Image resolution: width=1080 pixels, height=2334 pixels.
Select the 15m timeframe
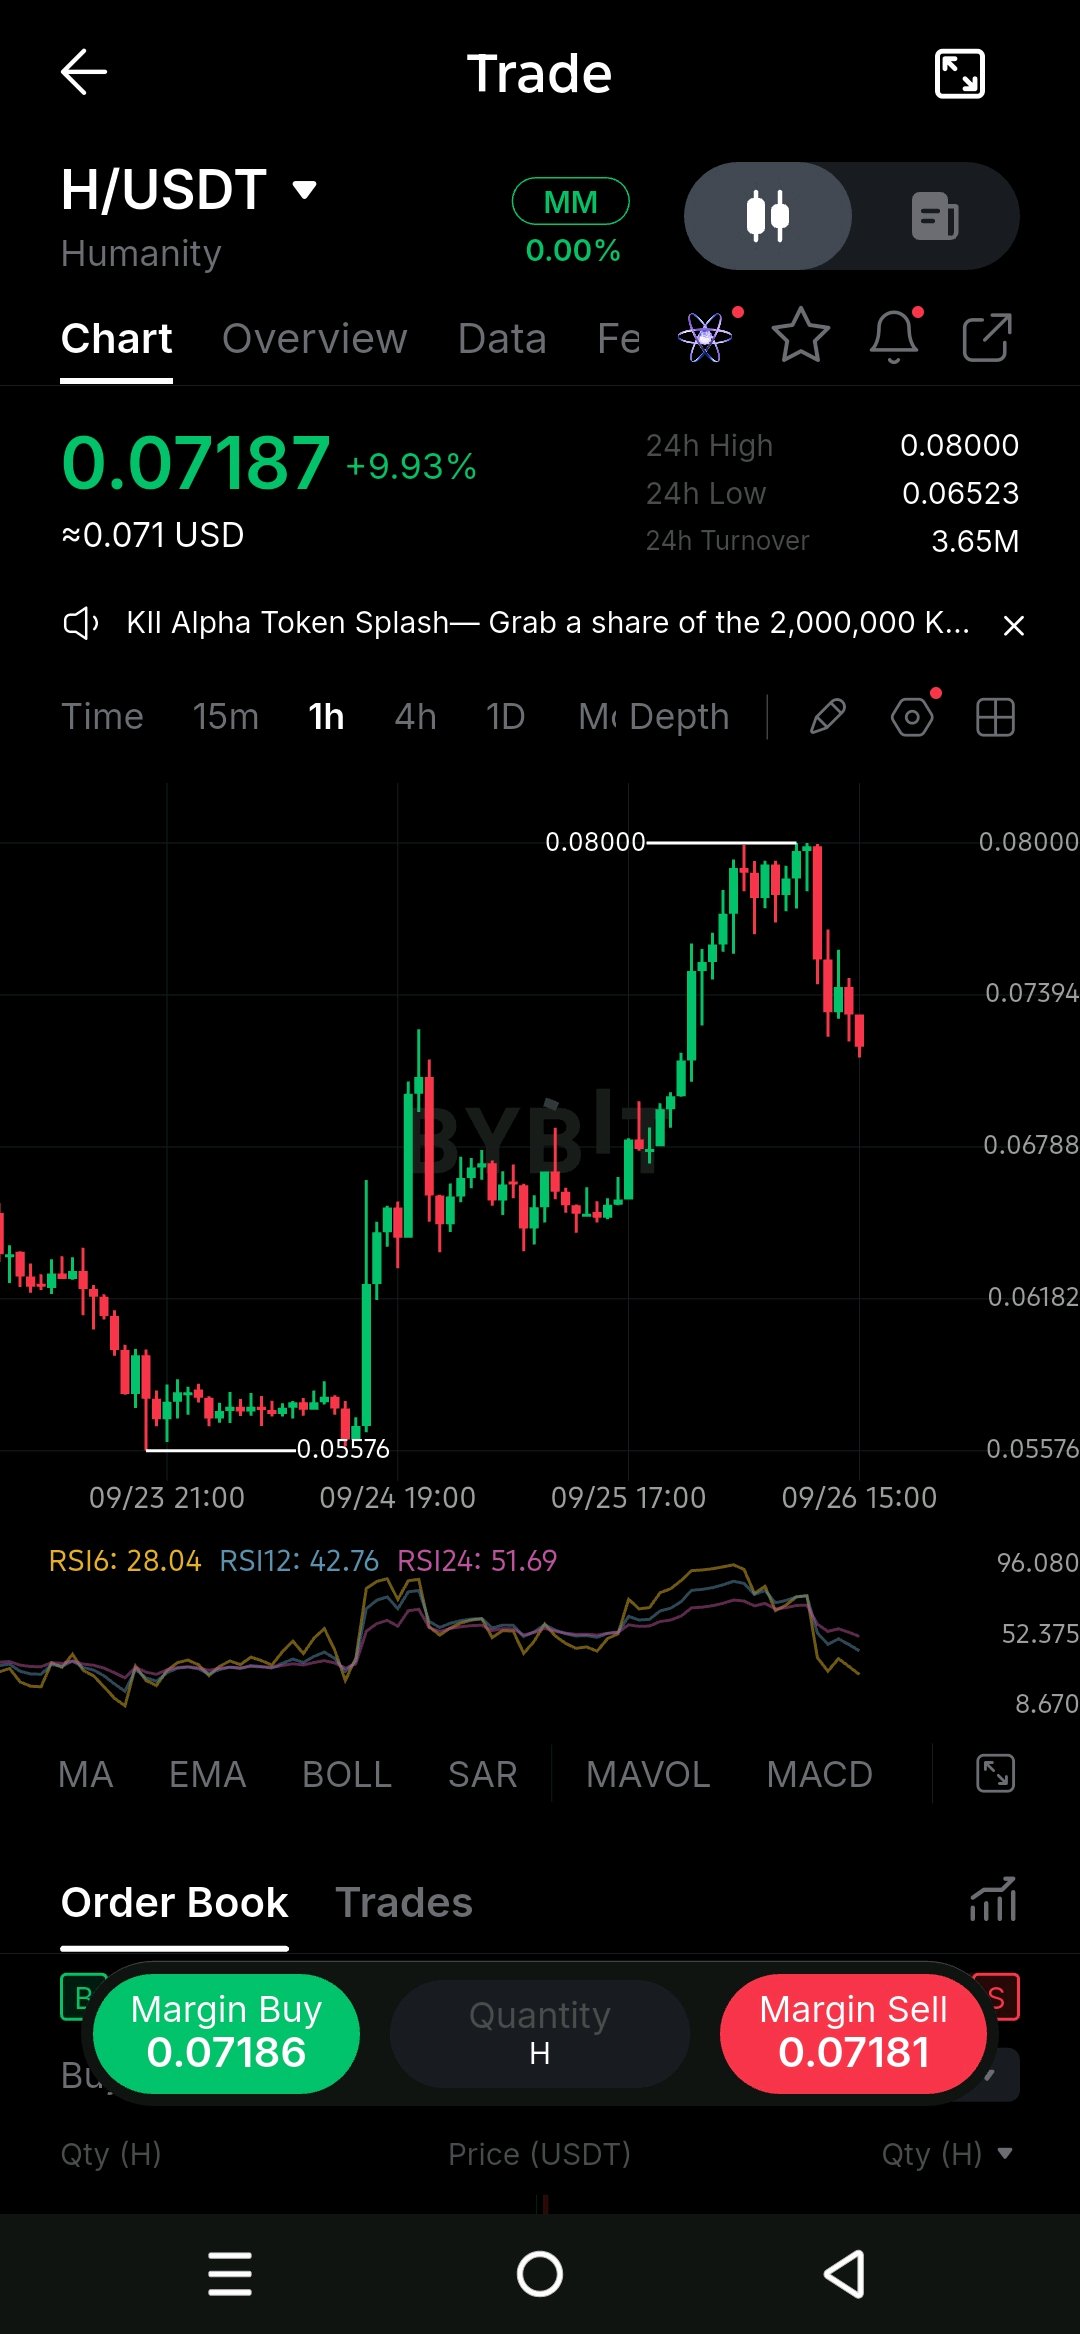tap(226, 717)
